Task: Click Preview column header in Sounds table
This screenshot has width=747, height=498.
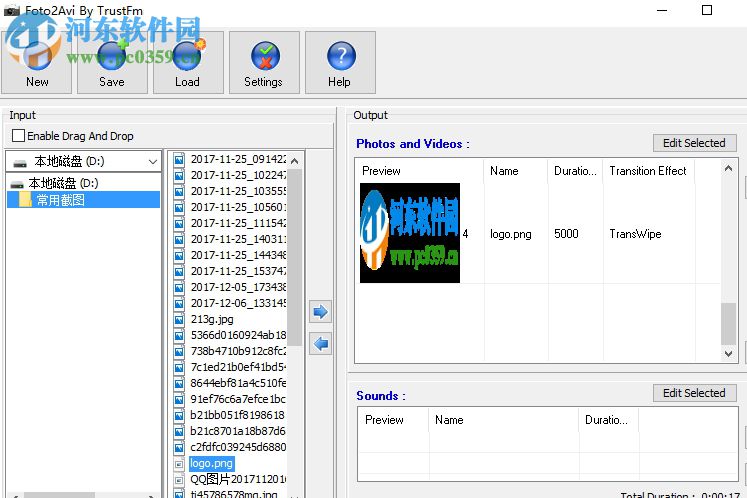Action: point(393,420)
